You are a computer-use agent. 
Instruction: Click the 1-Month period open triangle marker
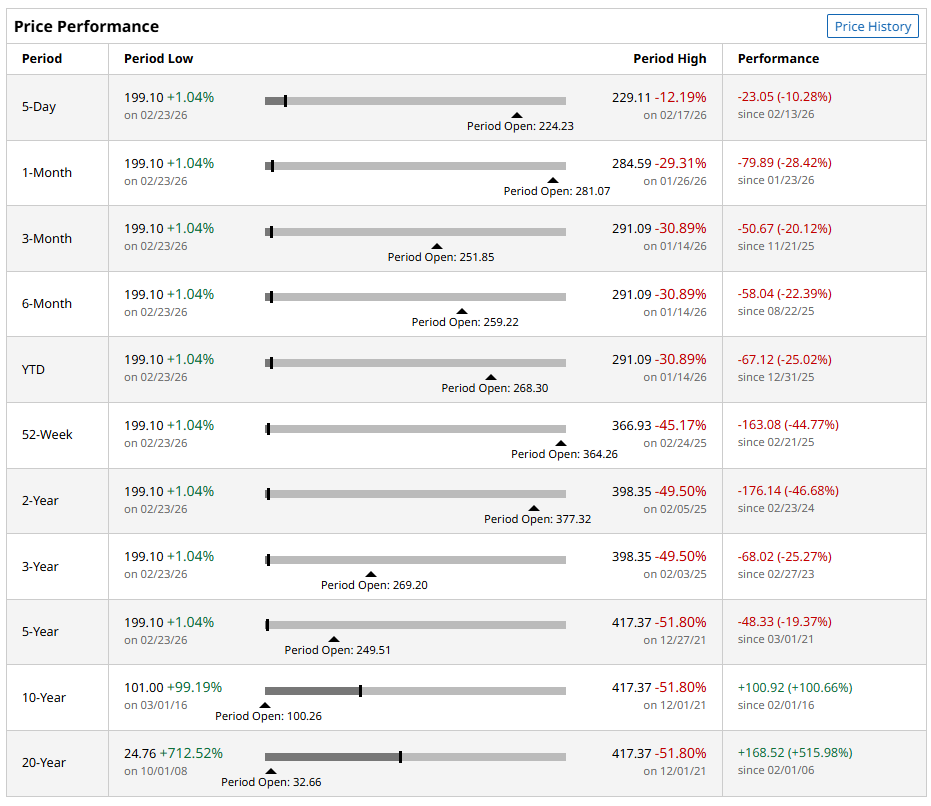pyautogui.click(x=553, y=180)
